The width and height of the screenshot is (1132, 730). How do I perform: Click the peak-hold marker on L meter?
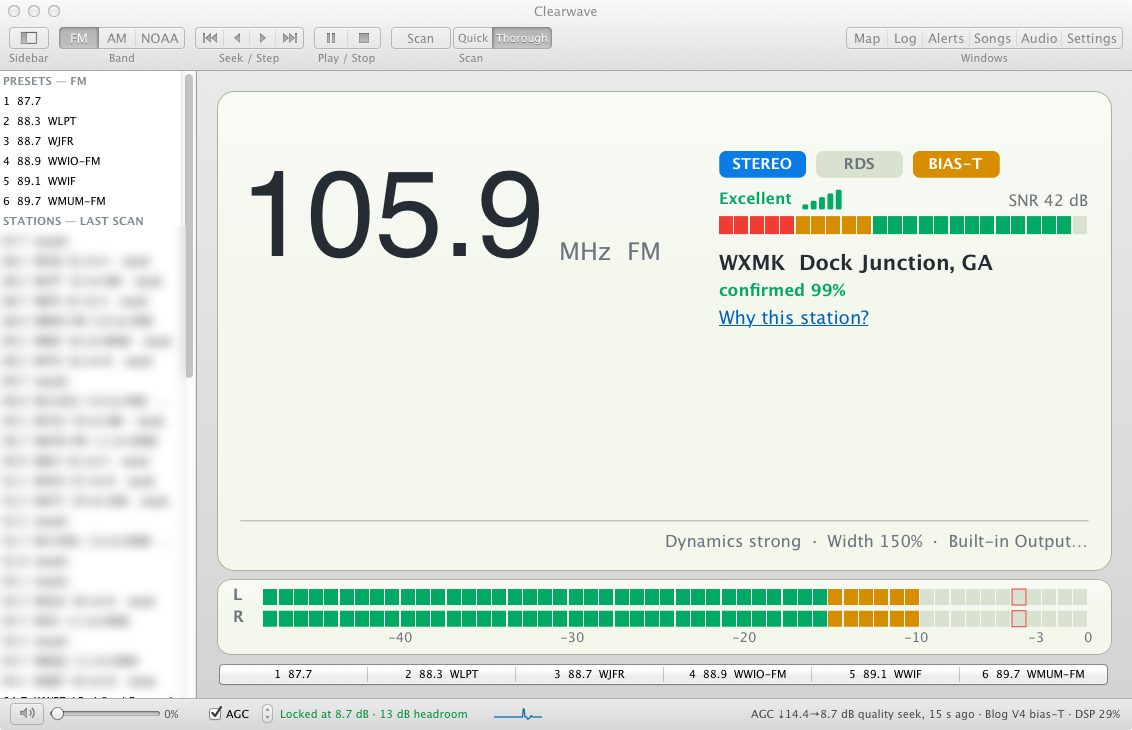pyautogui.click(x=1019, y=596)
